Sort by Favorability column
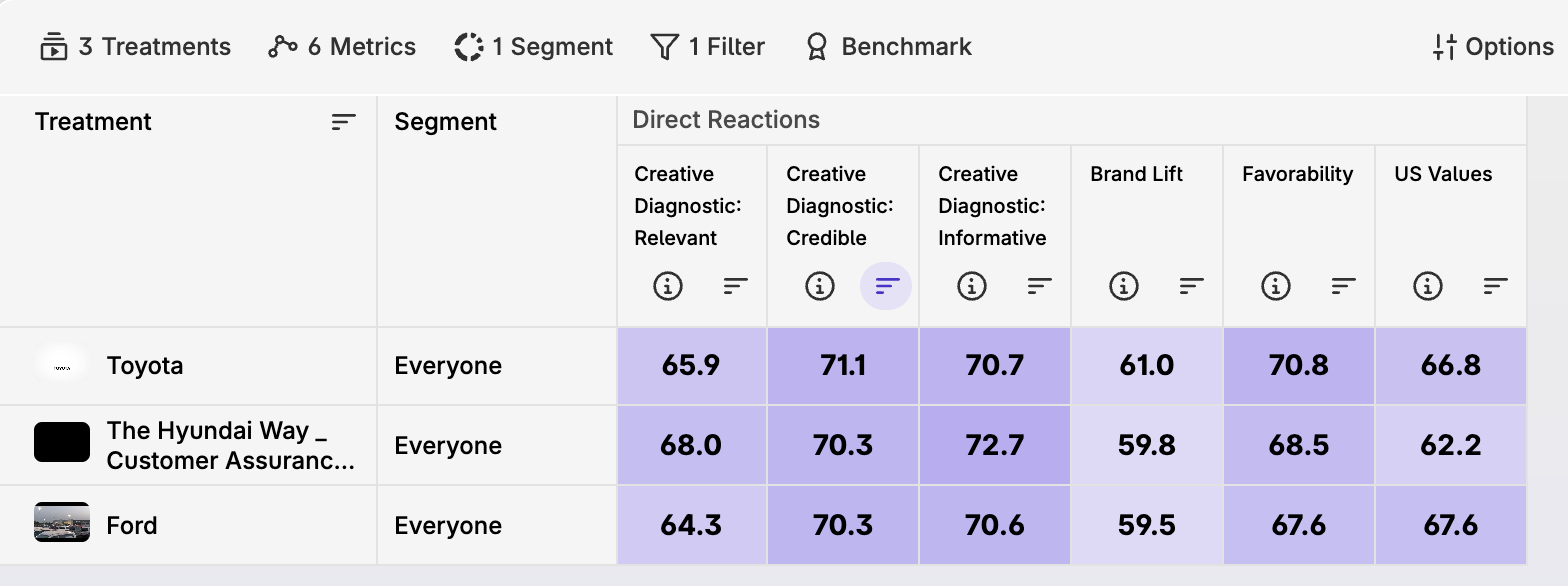This screenshot has width=1568, height=586. click(1344, 287)
